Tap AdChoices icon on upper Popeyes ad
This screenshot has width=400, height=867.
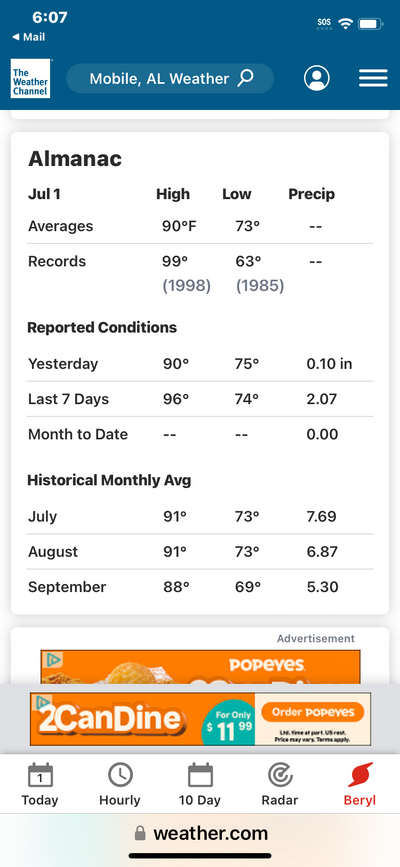pos(54,660)
